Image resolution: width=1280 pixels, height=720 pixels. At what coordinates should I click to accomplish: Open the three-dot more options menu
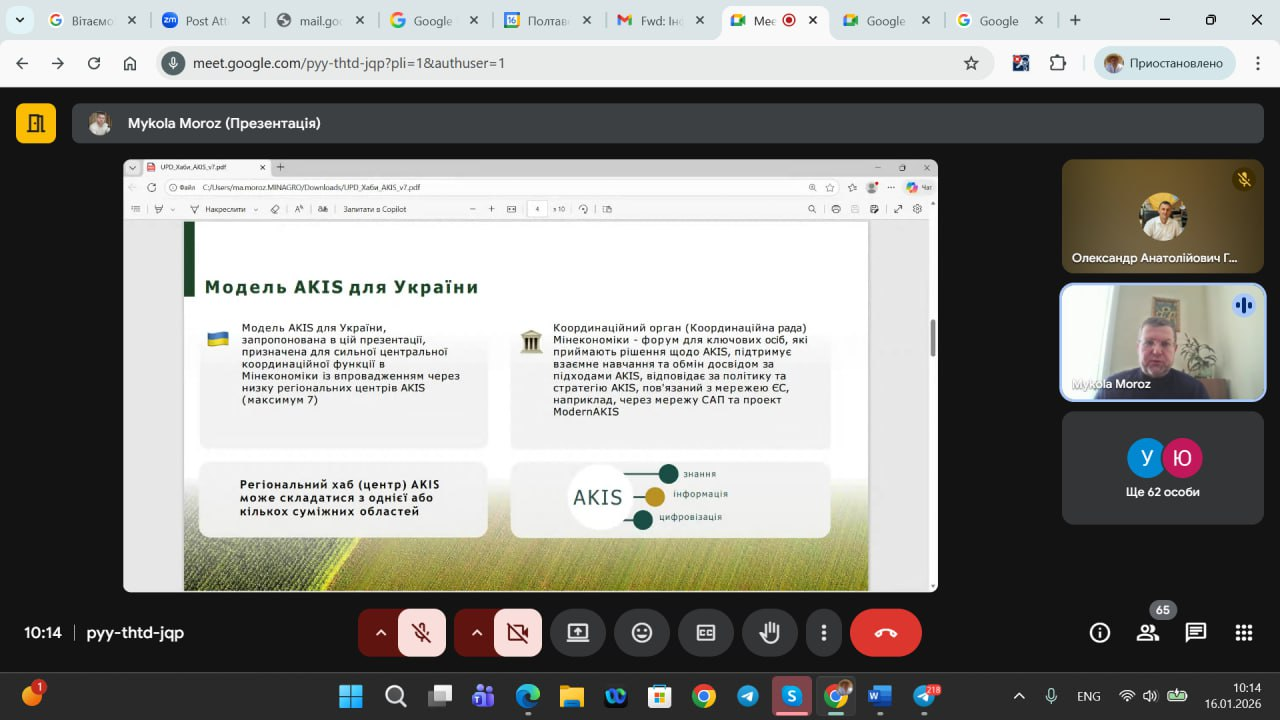pyautogui.click(x=824, y=632)
